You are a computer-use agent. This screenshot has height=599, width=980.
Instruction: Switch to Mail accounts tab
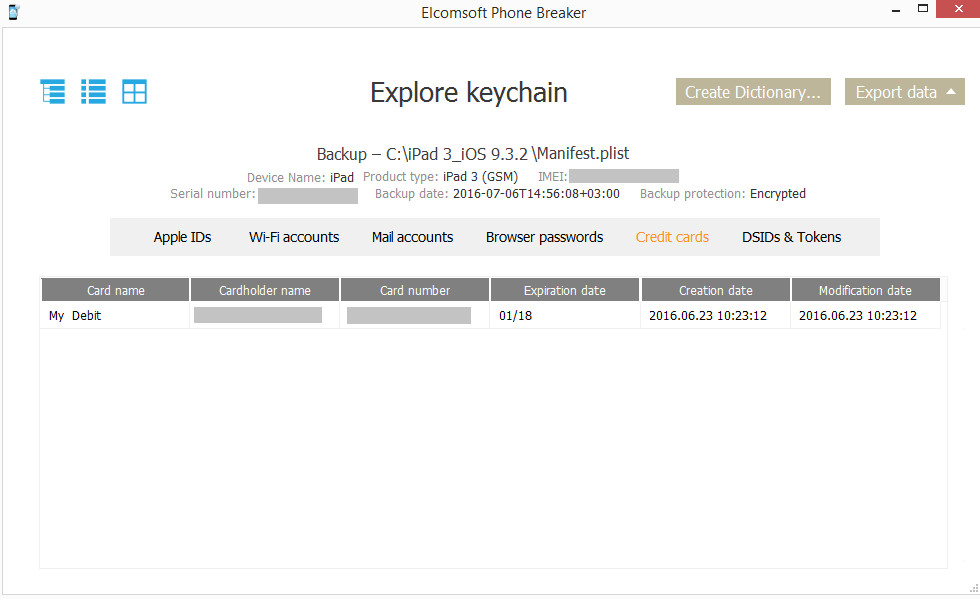(x=412, y=238)
